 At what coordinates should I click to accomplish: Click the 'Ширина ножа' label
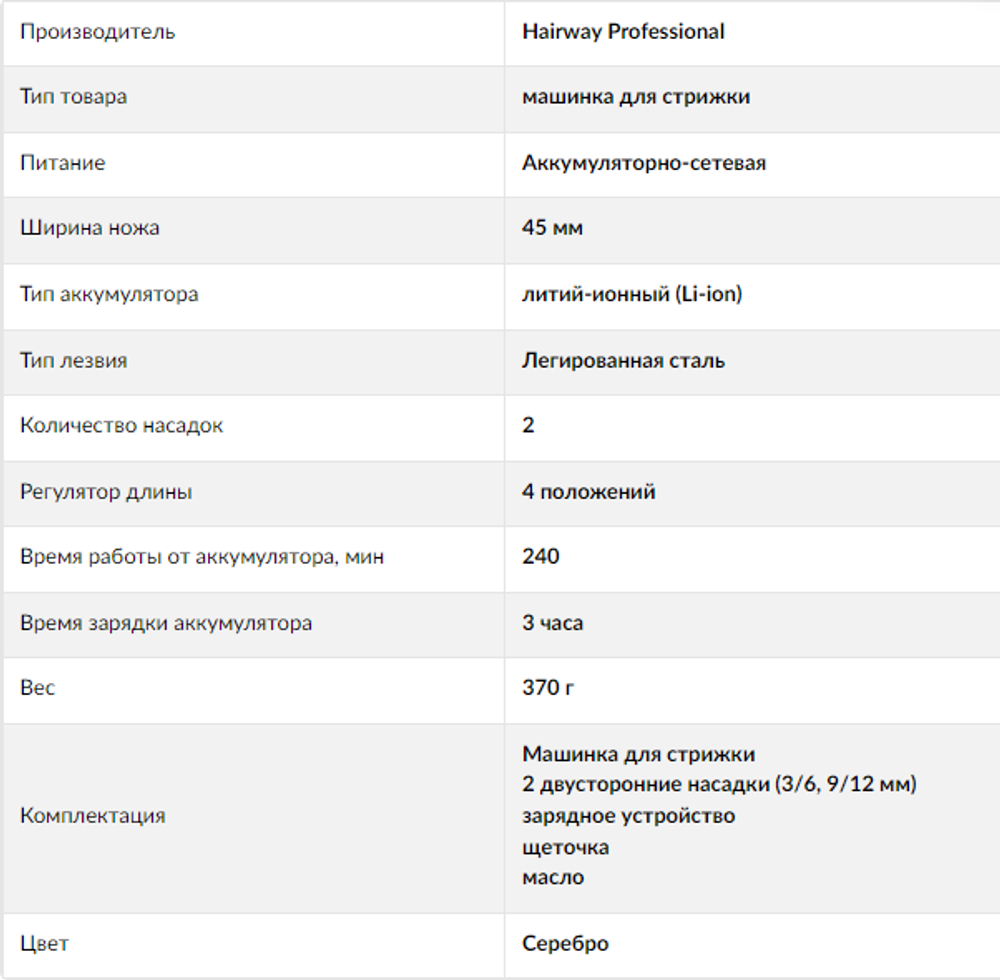(x=89, y=228)
